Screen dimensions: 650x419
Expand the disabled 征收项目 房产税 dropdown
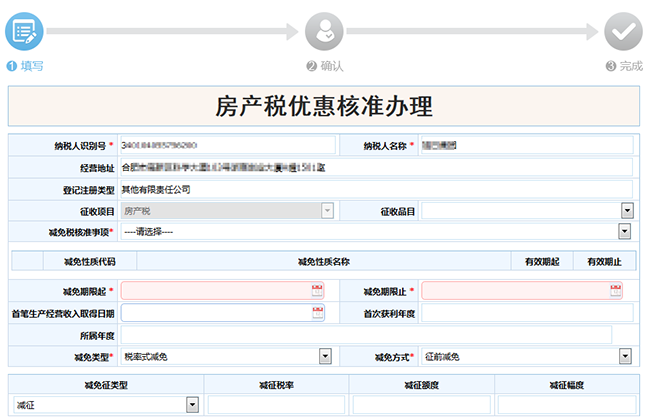click(x=326, y=210)
